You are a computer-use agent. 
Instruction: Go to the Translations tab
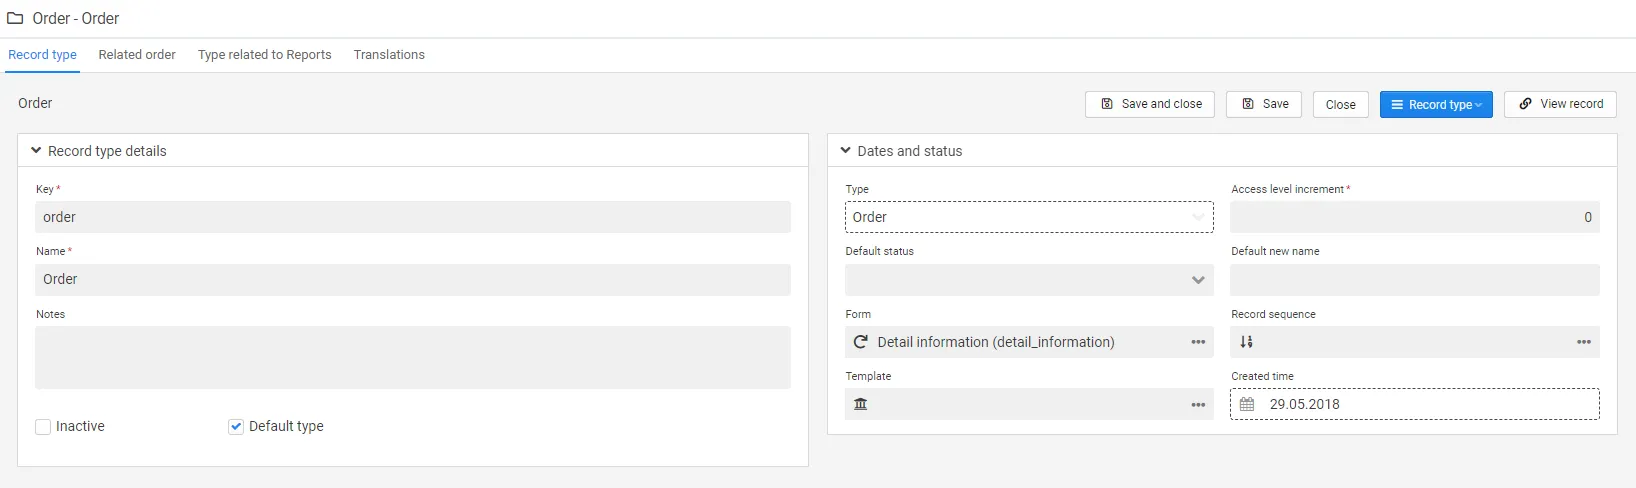[389, 55]
